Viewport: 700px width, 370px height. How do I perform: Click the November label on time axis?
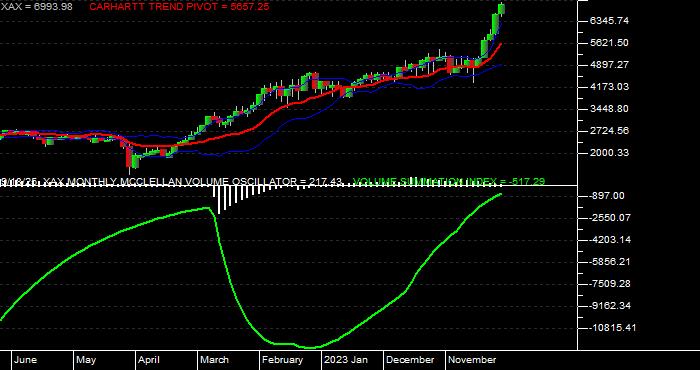pyautogui.click(x=472, y=360)
